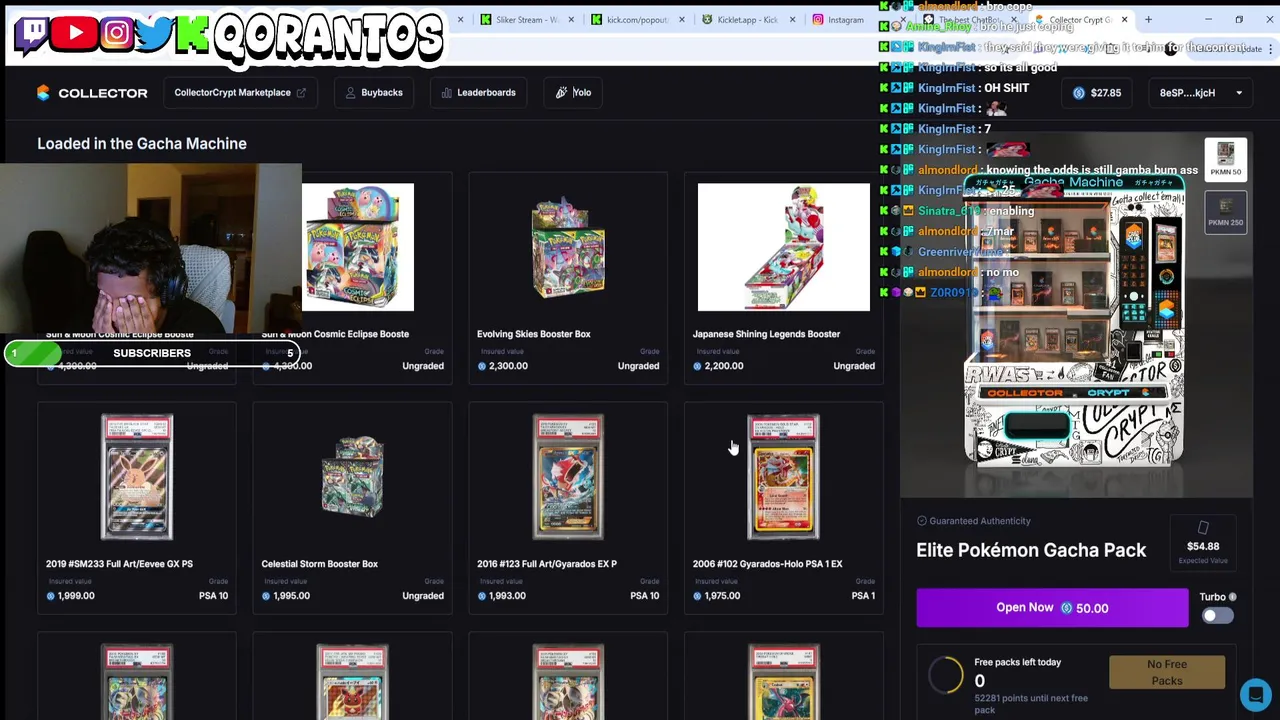Click Loaded in the Gacha Machine heading
Viewport: 1280px width, 720px height.
(x=142, y=144)
